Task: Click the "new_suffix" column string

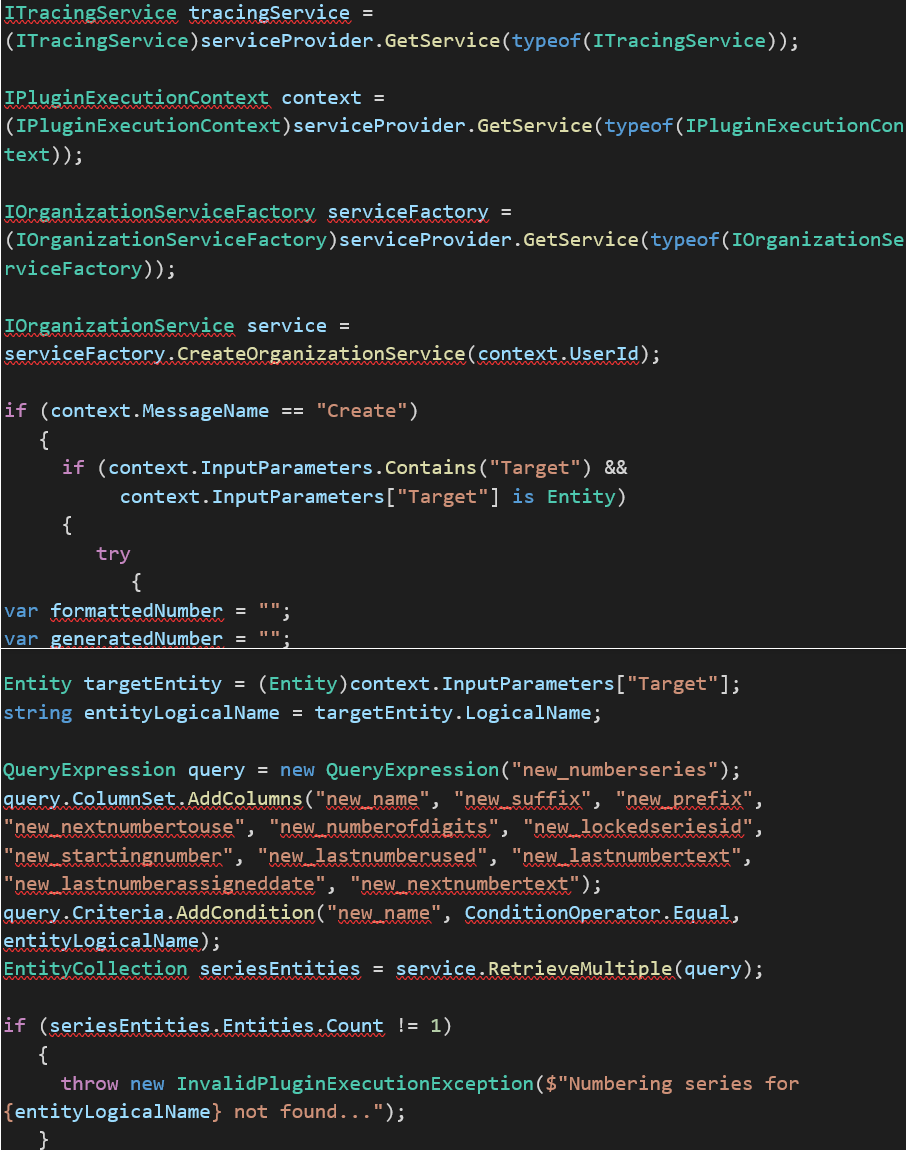Action: pos(522,799)
